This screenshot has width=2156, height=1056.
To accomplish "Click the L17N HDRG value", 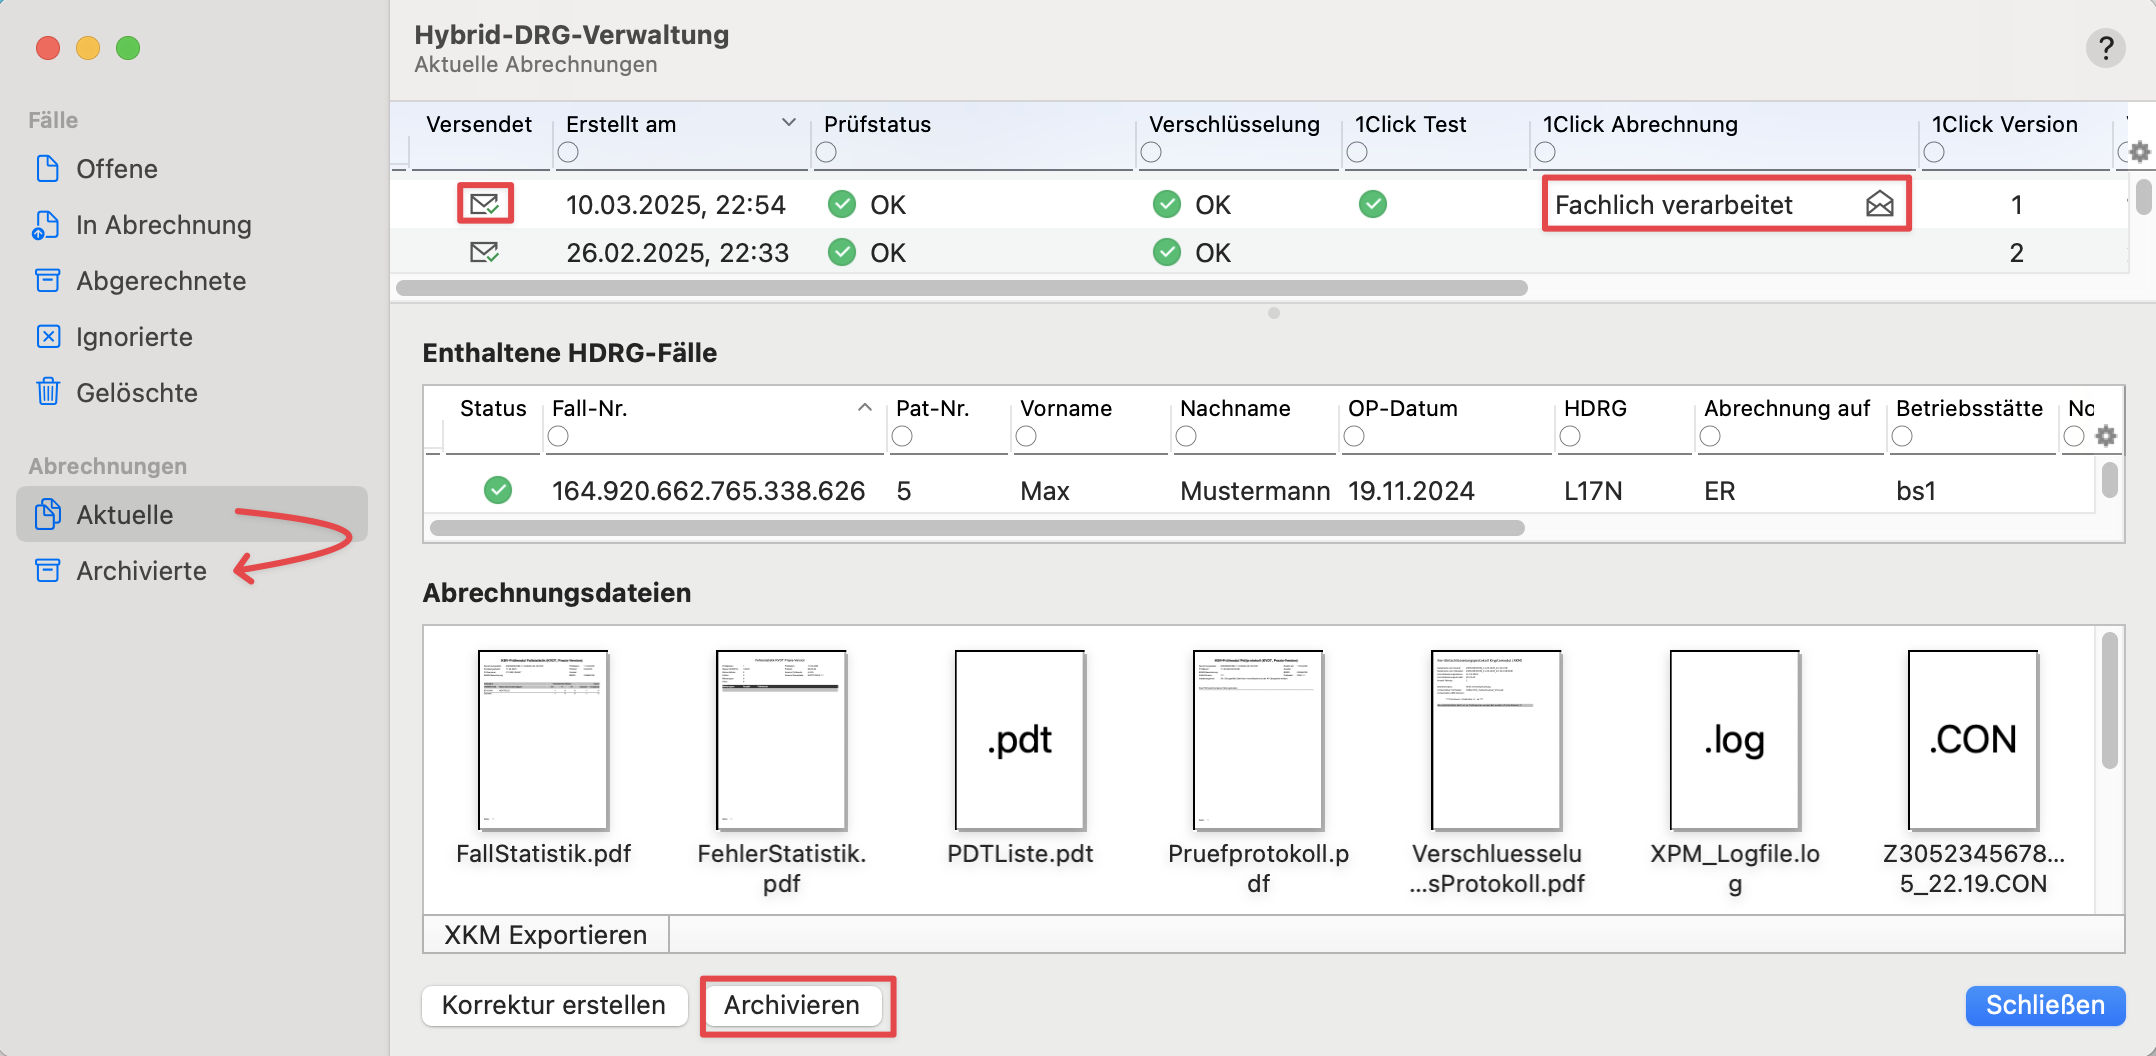I will pos(1593,490).
